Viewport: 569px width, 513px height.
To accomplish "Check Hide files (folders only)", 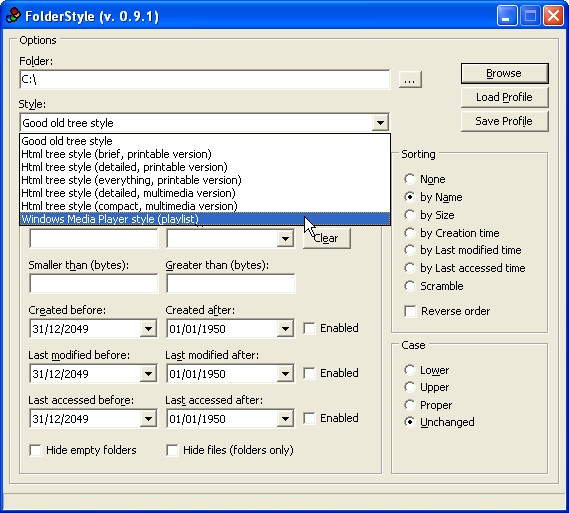I will point(172,450).
